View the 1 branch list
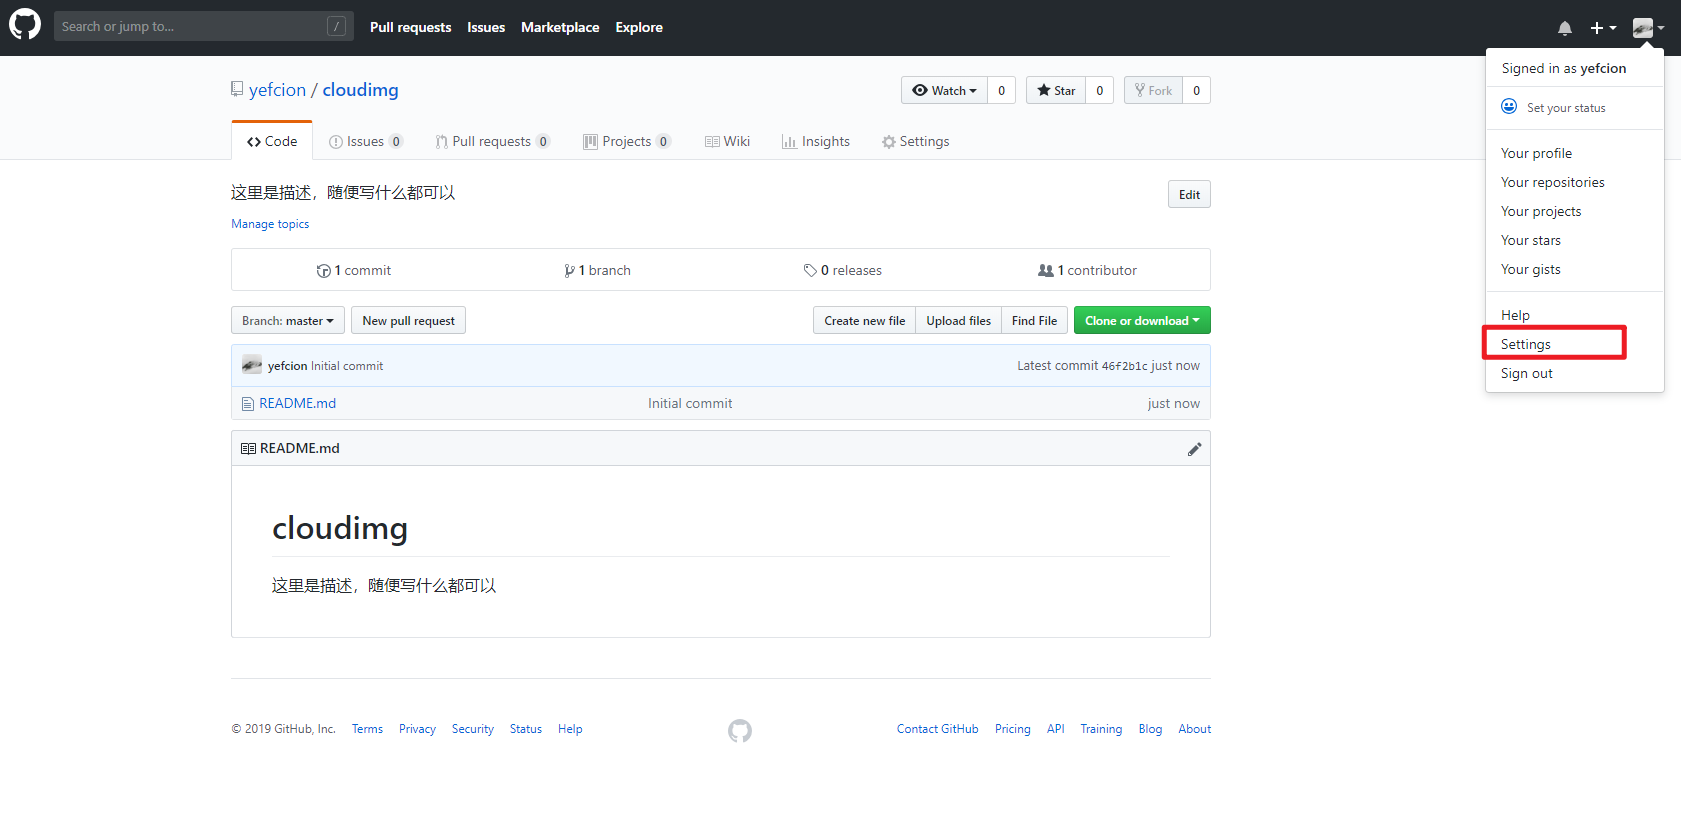The height and width of the screenshot is (816, 1681). pos(597,270)
